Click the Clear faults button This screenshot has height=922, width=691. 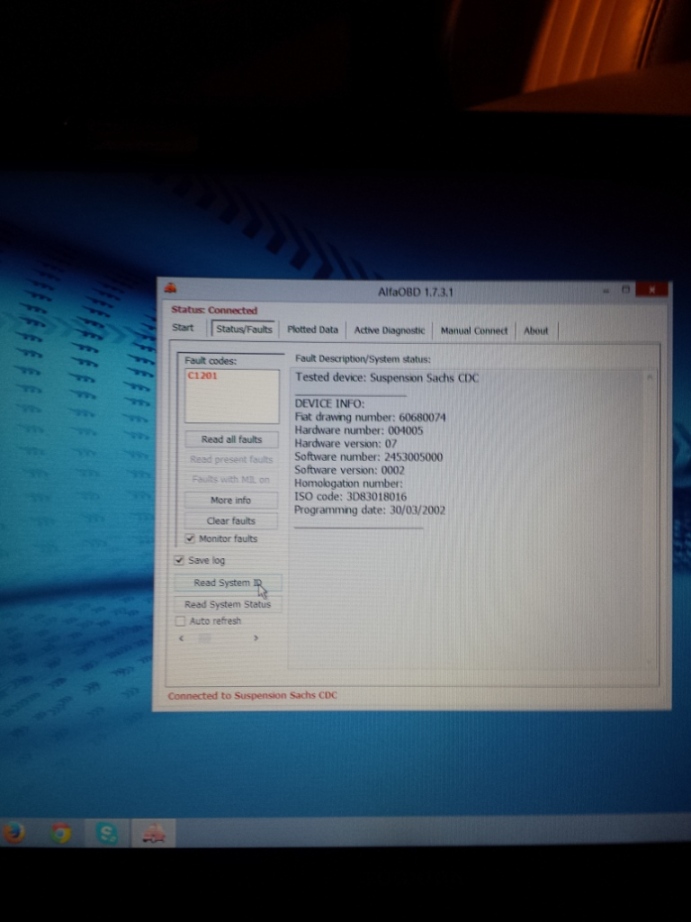[231, 521]
